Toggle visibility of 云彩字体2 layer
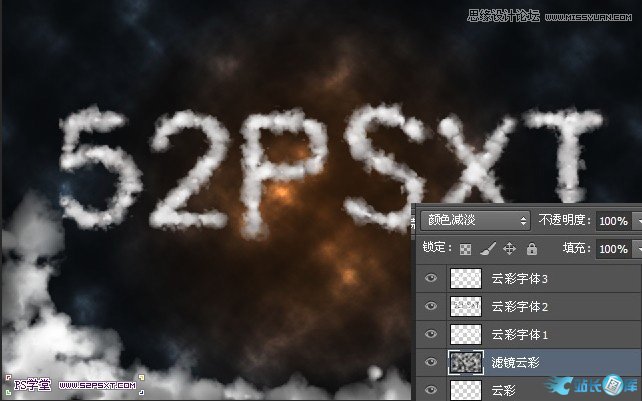Viewport: 642px width, 401px height. tap(431, 306)
